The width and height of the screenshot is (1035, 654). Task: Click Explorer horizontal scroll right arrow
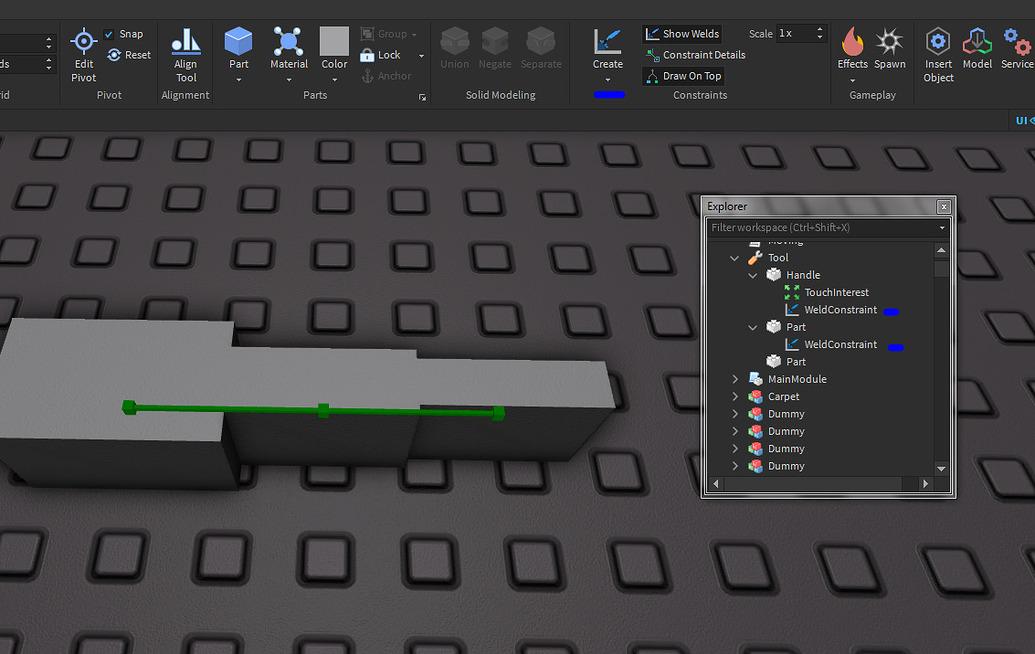925,484
